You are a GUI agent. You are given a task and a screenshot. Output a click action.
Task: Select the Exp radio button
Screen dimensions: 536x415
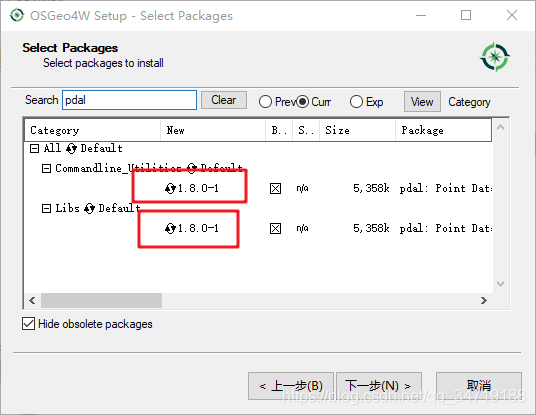356,102
